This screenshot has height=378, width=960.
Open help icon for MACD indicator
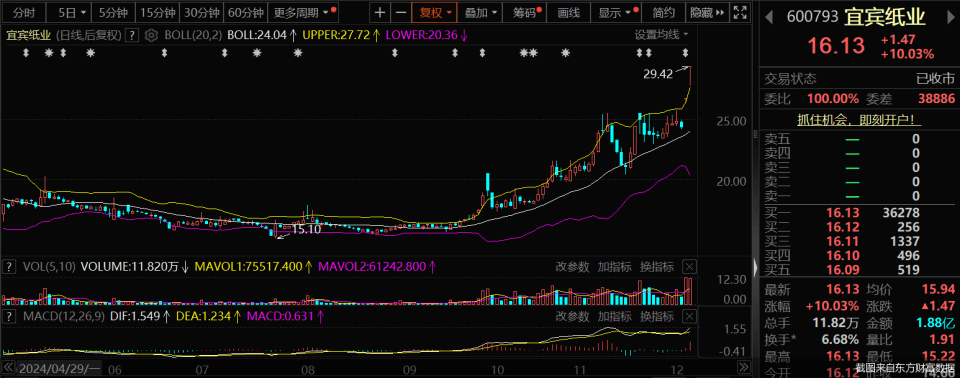[9, 316]
